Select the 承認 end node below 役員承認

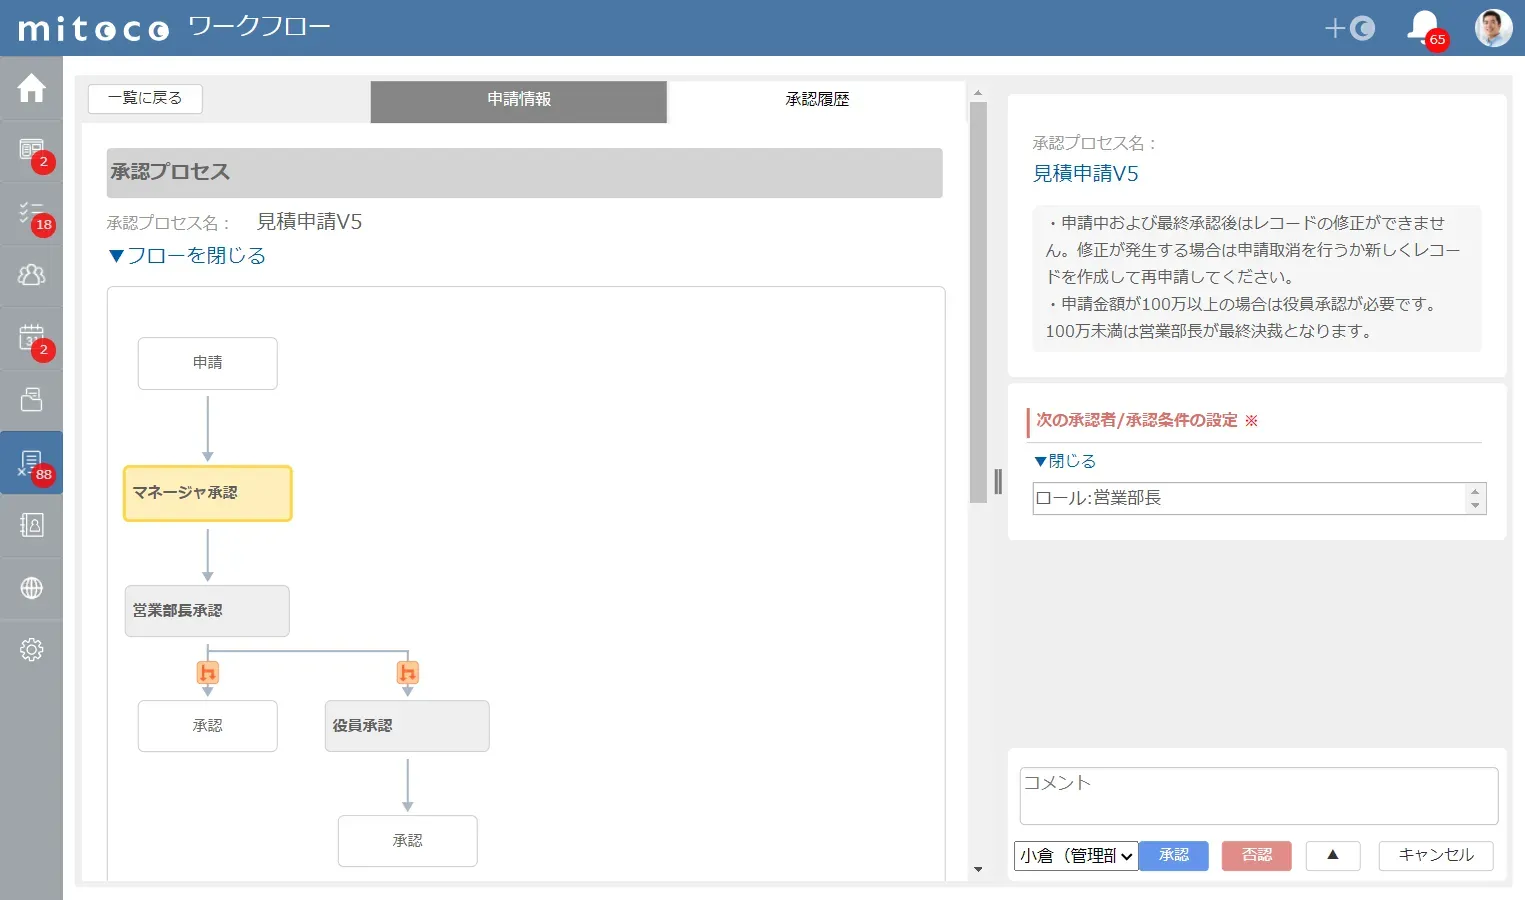pos(408,841)
